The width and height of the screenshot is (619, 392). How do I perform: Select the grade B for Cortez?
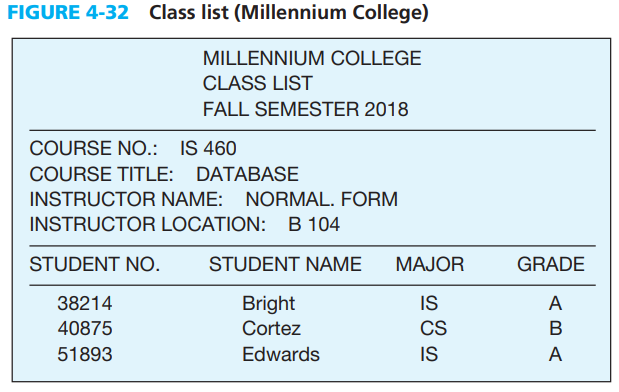[555, 328]
